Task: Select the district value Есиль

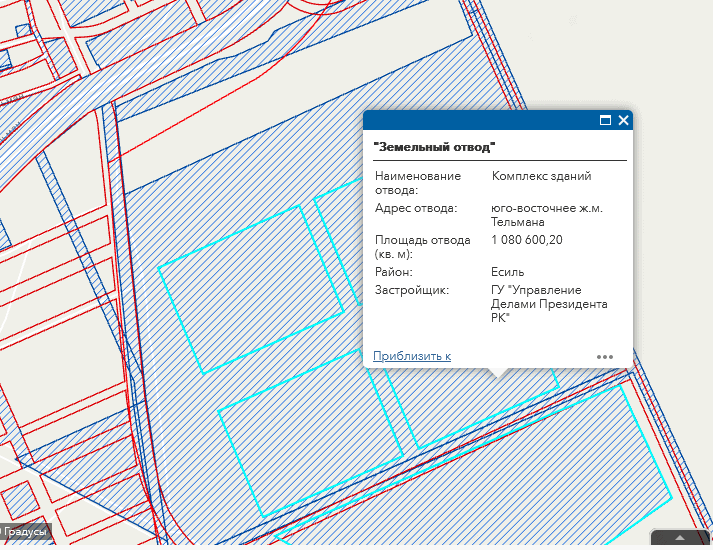Action: point(507,272)
